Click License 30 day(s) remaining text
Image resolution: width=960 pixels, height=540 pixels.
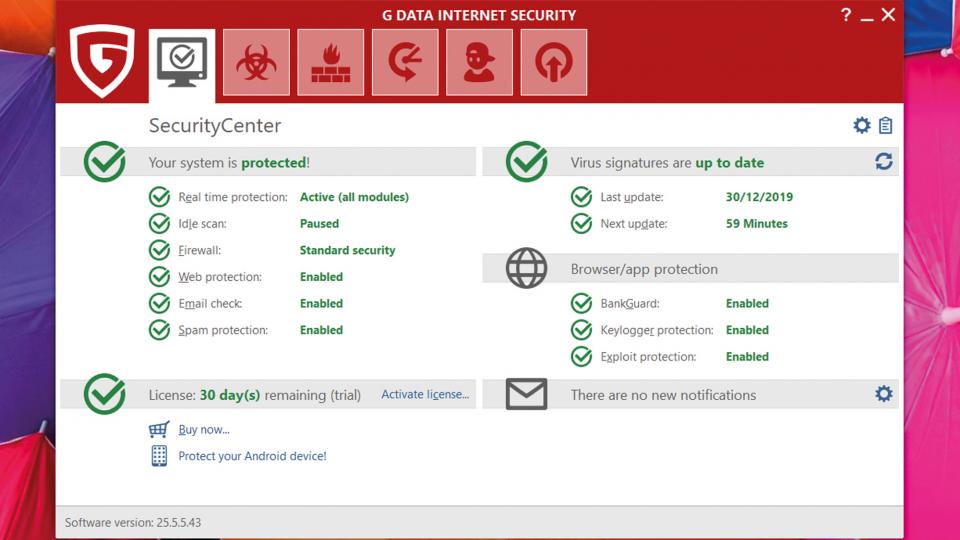point(255,395)
